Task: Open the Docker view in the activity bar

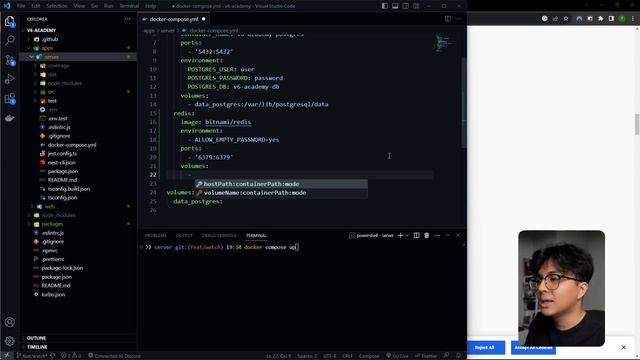Action: tap(10, 118)
